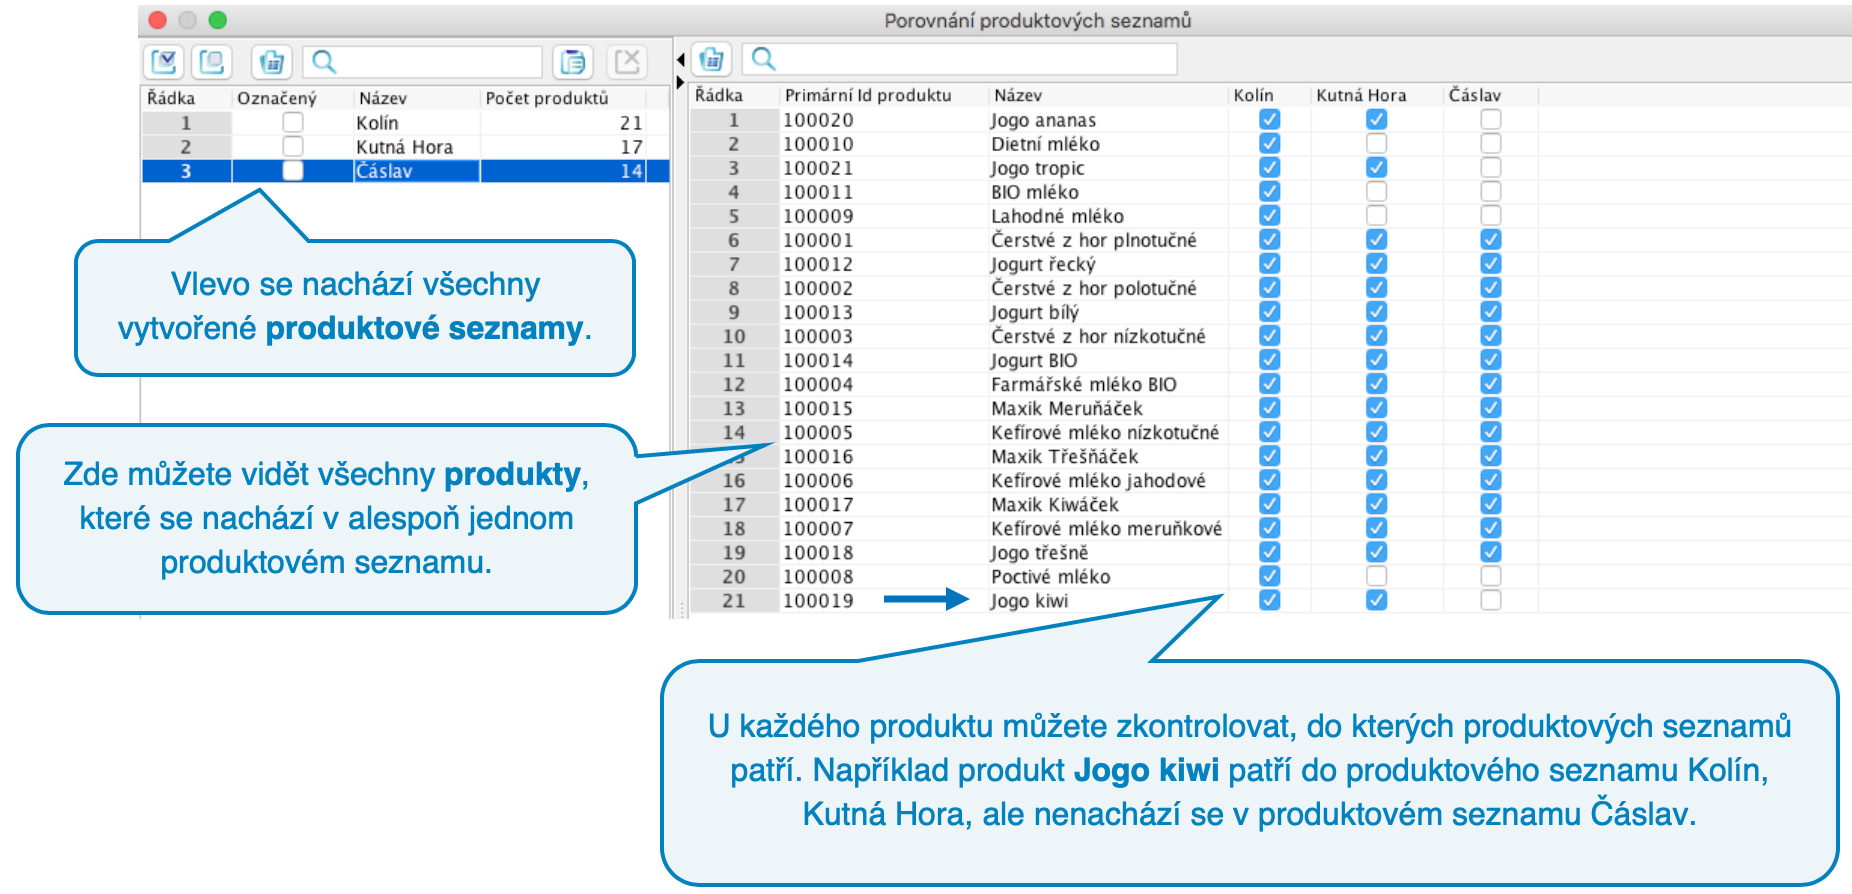Toggle Čáslav checkbox for BIO mléko
Screen dimensions: 1852x894
point(1491,191)
